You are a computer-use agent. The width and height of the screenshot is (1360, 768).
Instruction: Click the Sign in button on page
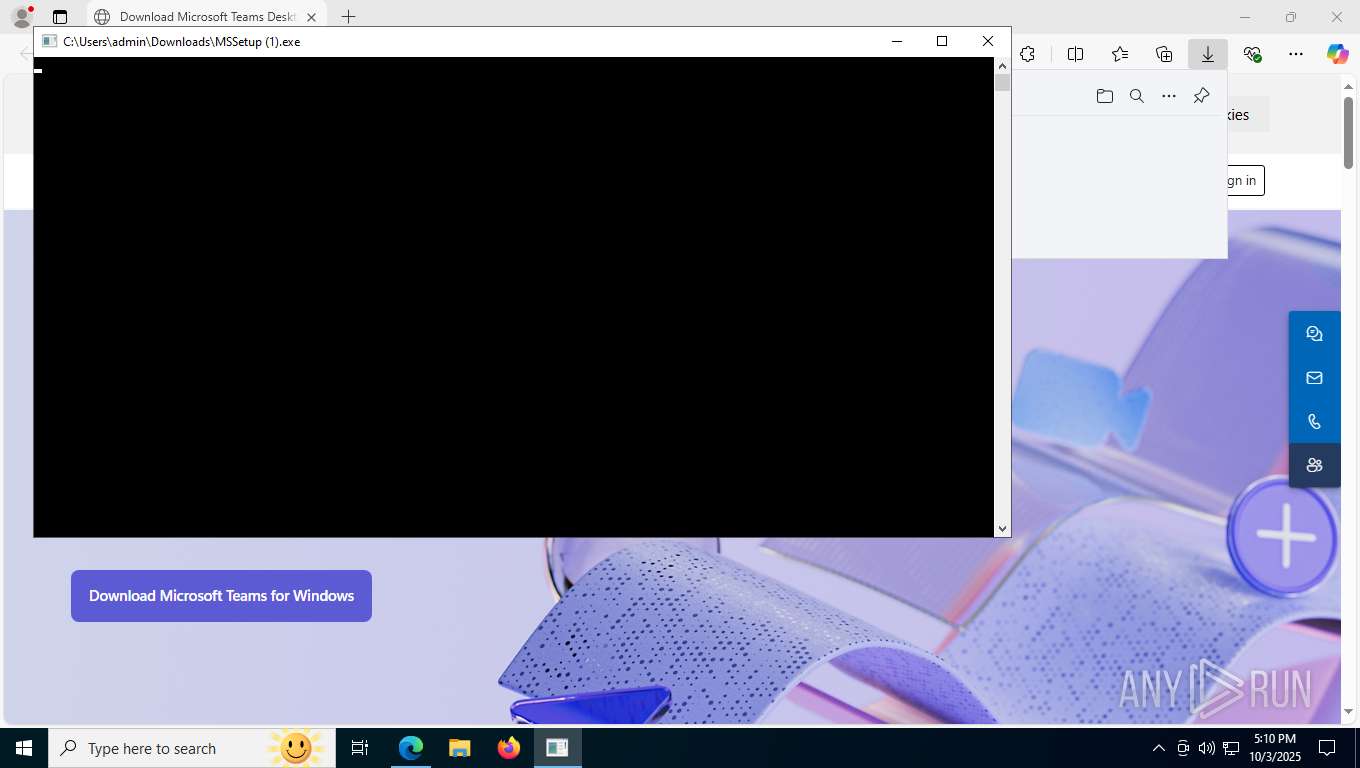click(1245, 180)
